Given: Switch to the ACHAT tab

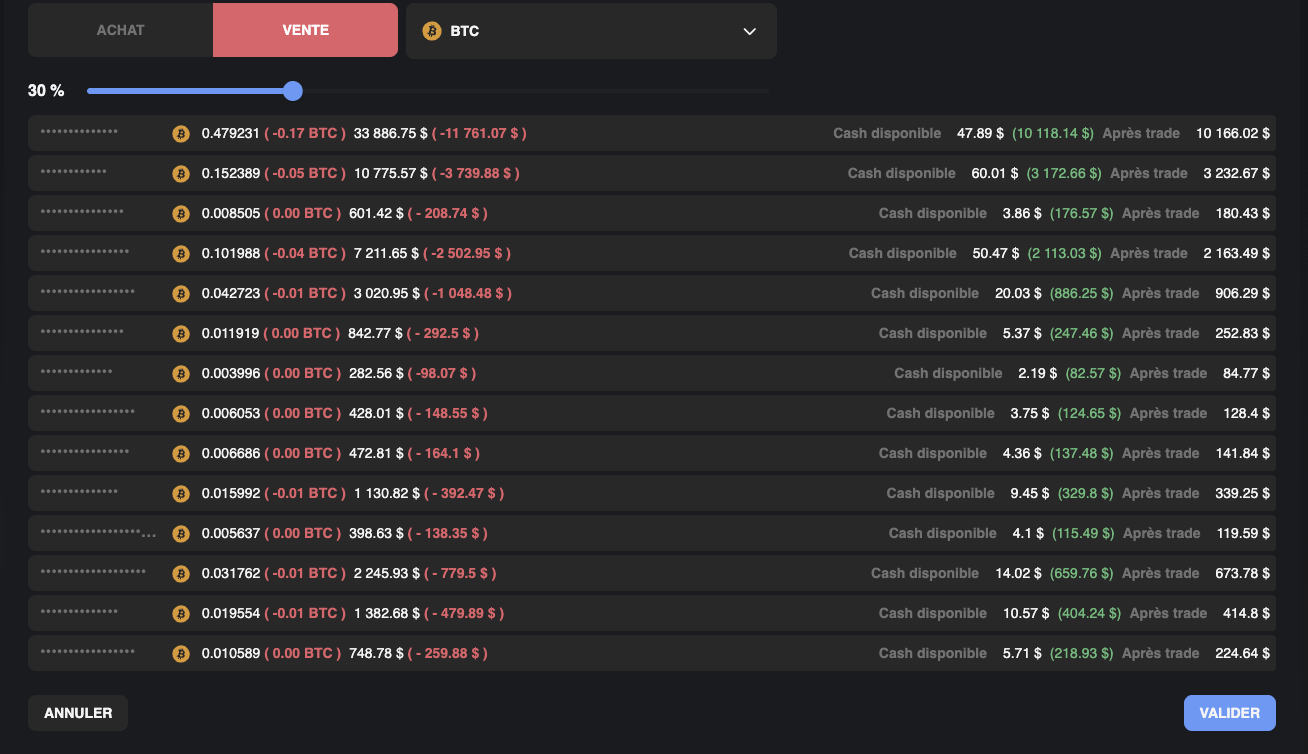Looking at the screenshot, I should tap(120, 30).
